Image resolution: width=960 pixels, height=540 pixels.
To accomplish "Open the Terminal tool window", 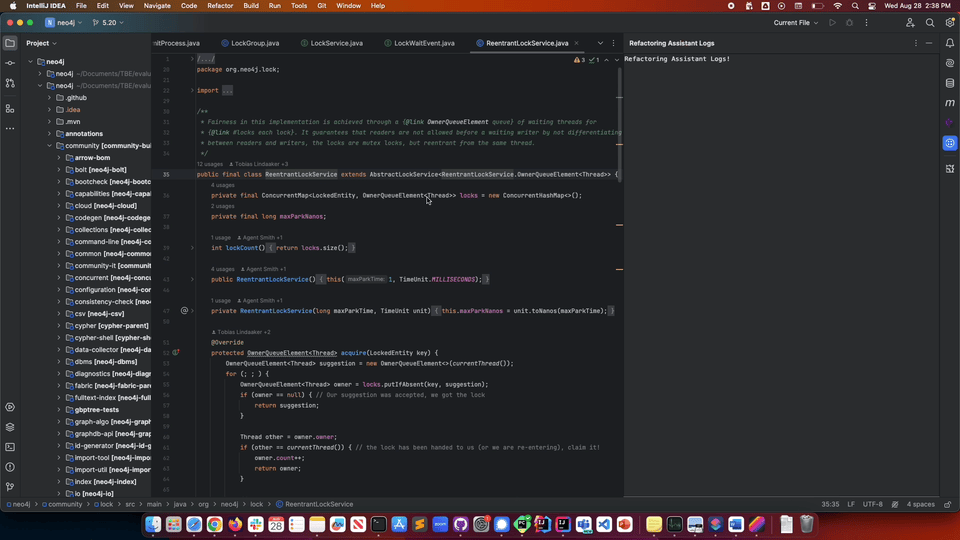I will tap(10, 447).
